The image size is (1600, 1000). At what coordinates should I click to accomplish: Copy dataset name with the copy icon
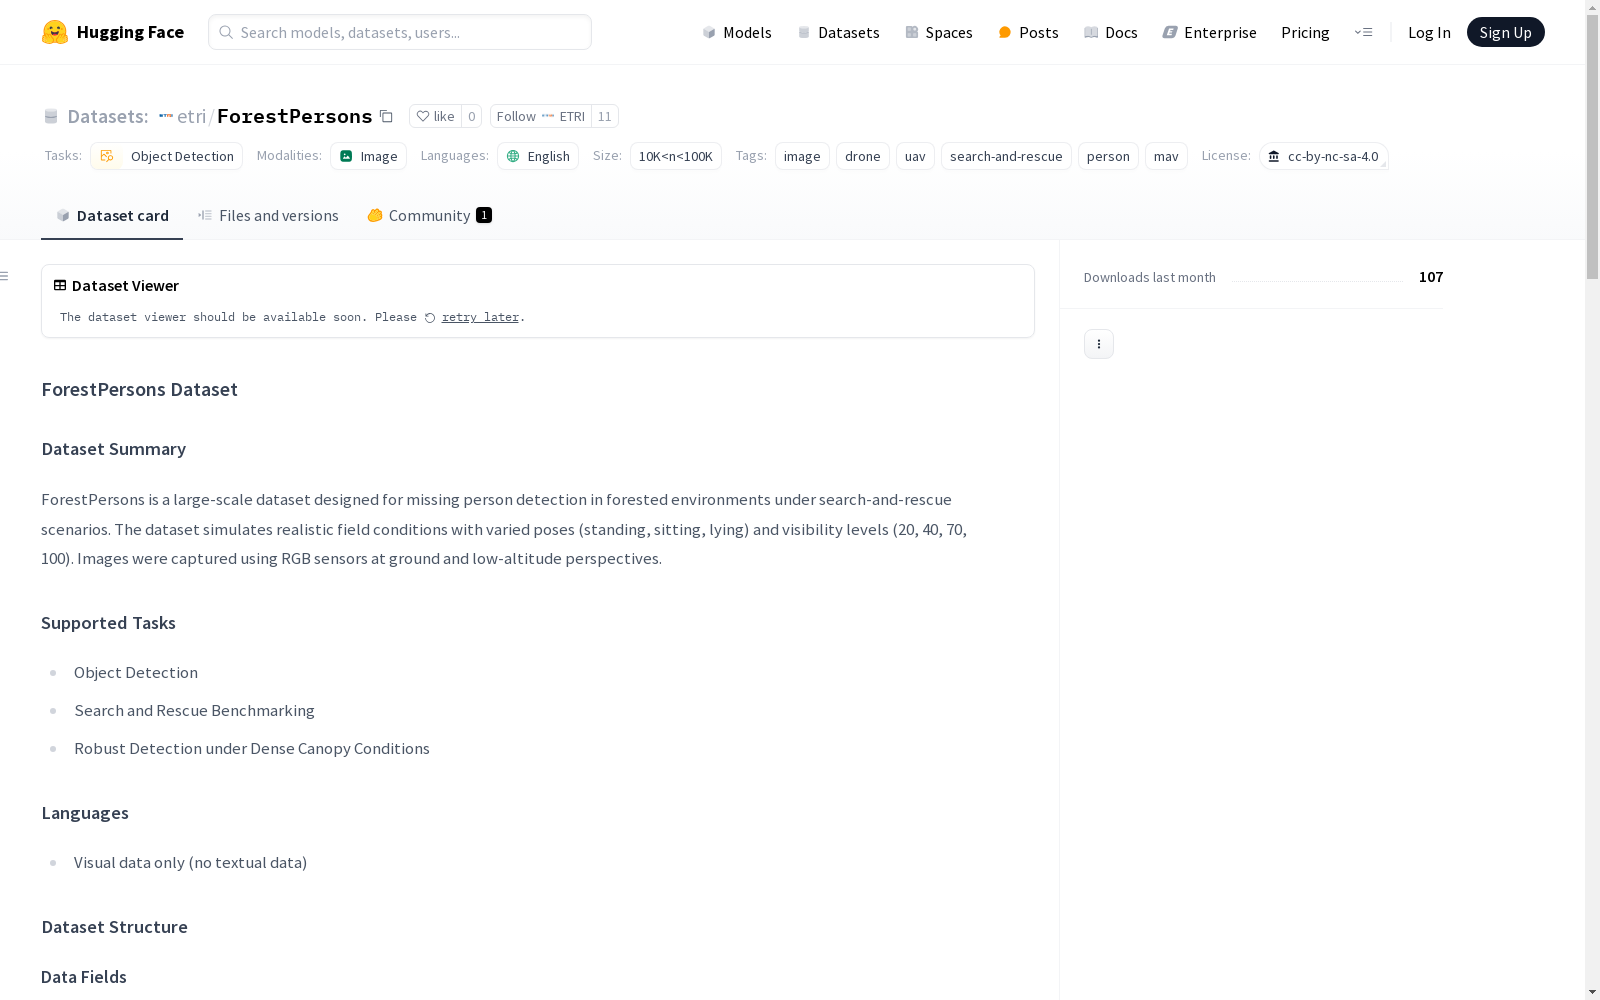pos(386,117)
